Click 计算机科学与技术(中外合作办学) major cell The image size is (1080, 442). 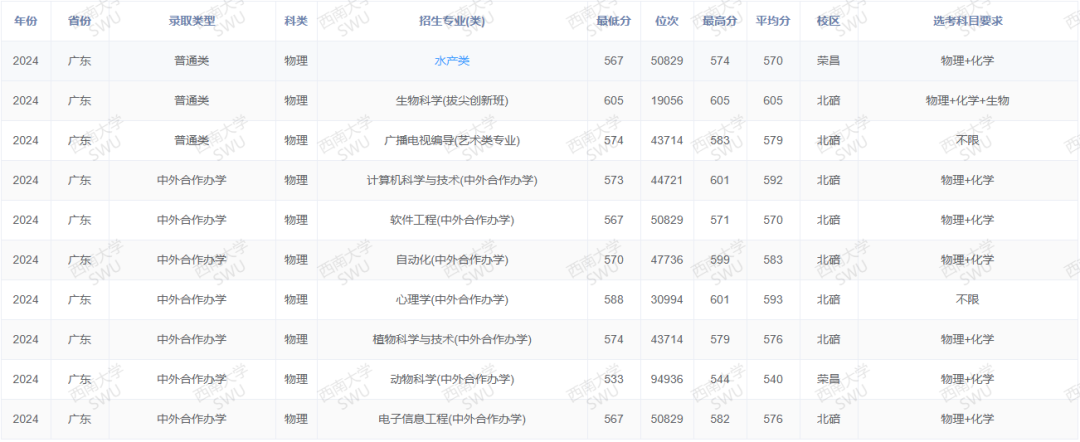(x=452, y=180)
